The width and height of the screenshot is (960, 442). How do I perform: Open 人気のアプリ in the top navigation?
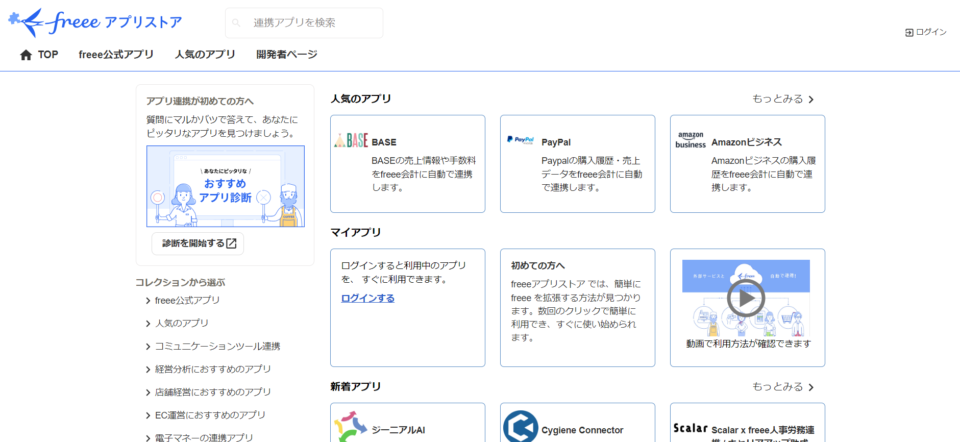tap(205, 54)
